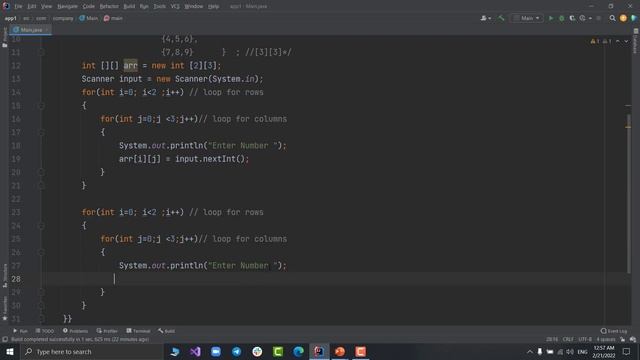Open Visual Studio from the taskbar
The width and height of the screenshot is (640, 360).
[x=195, y=351]
